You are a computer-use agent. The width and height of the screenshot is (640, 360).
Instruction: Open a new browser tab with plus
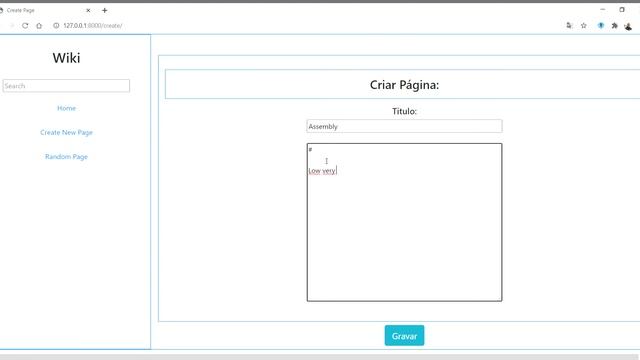(104, 10)
